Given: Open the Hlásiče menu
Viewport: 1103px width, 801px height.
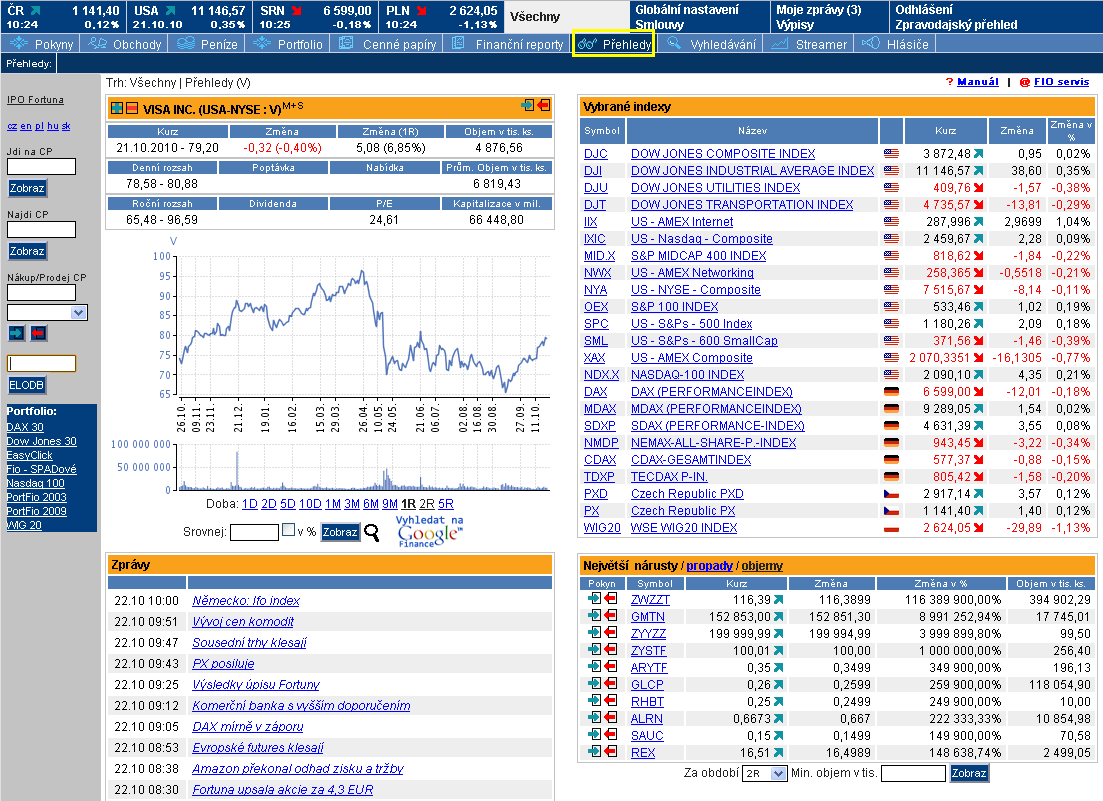Looking at the screenshot, I should coord(895,44).
